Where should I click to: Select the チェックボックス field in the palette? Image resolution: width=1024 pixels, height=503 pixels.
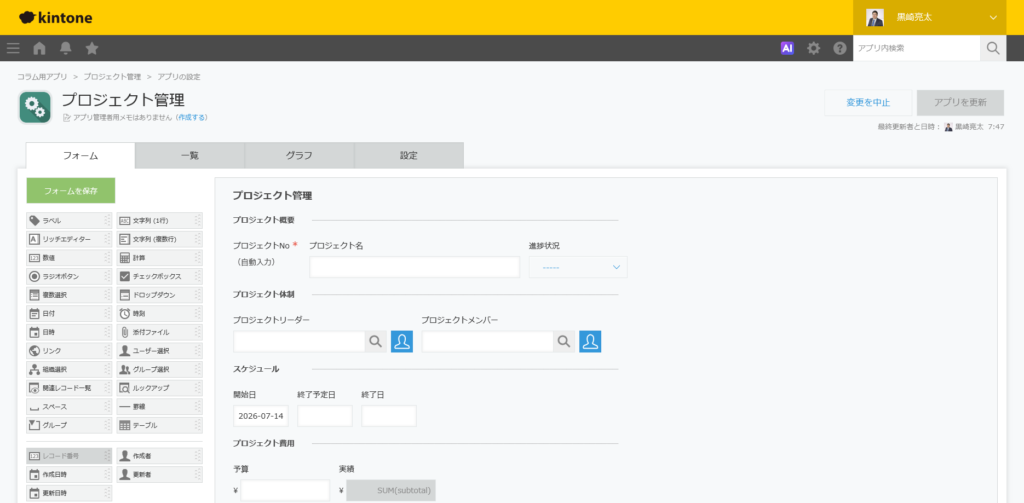coord(159,276)
